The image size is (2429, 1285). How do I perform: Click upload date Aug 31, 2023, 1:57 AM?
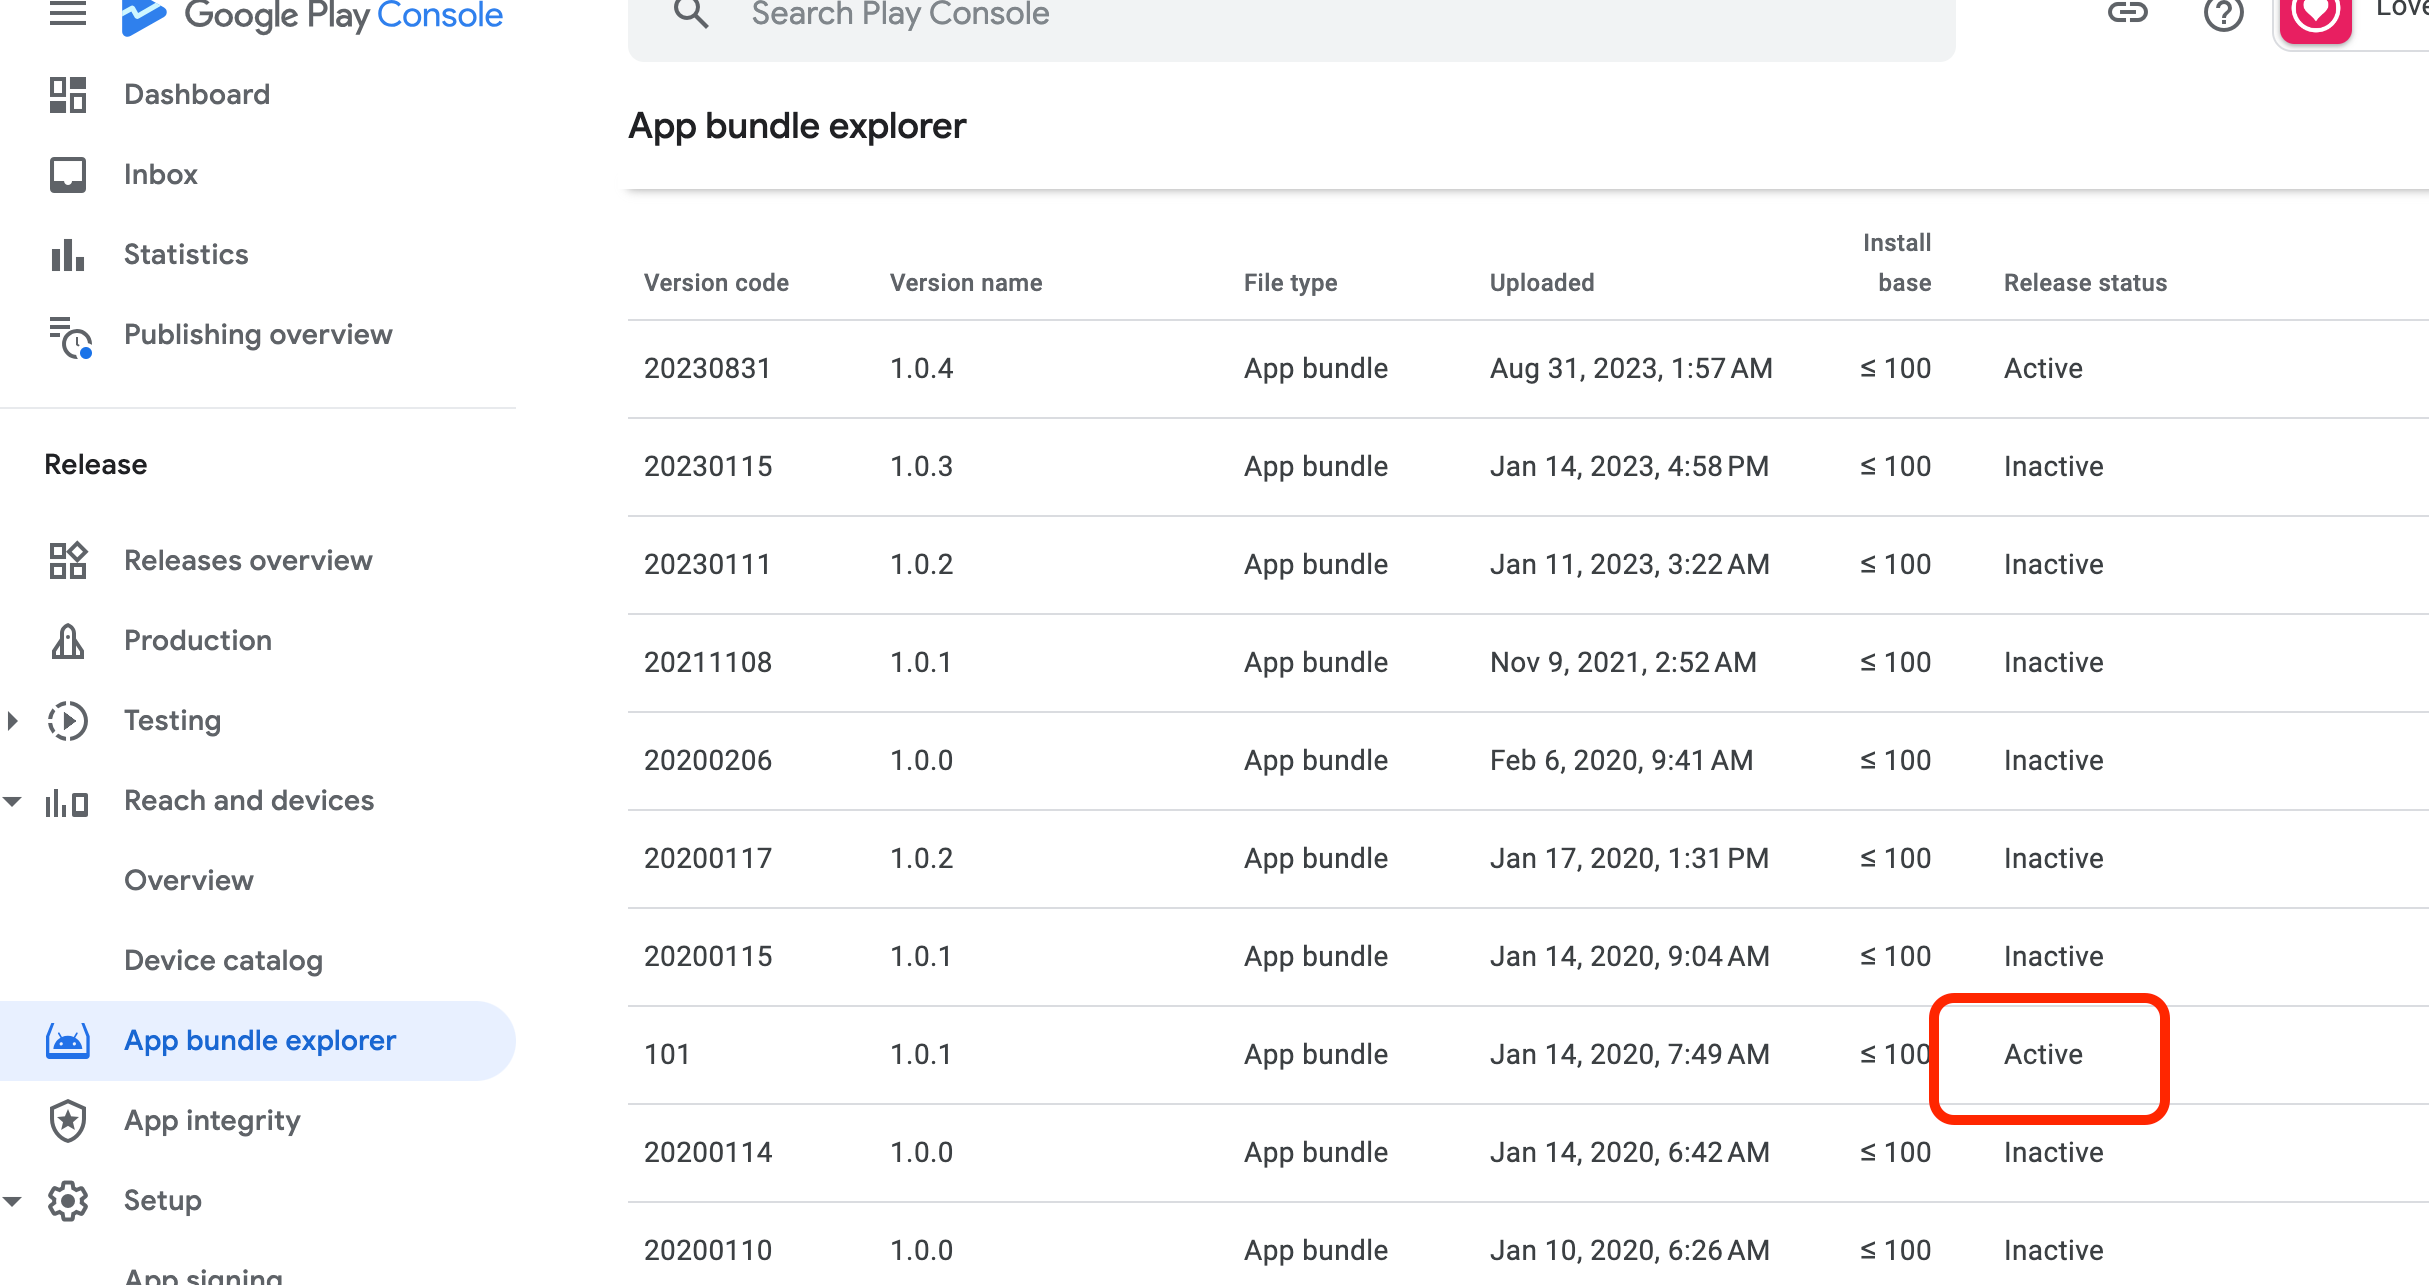point(1631,369)
